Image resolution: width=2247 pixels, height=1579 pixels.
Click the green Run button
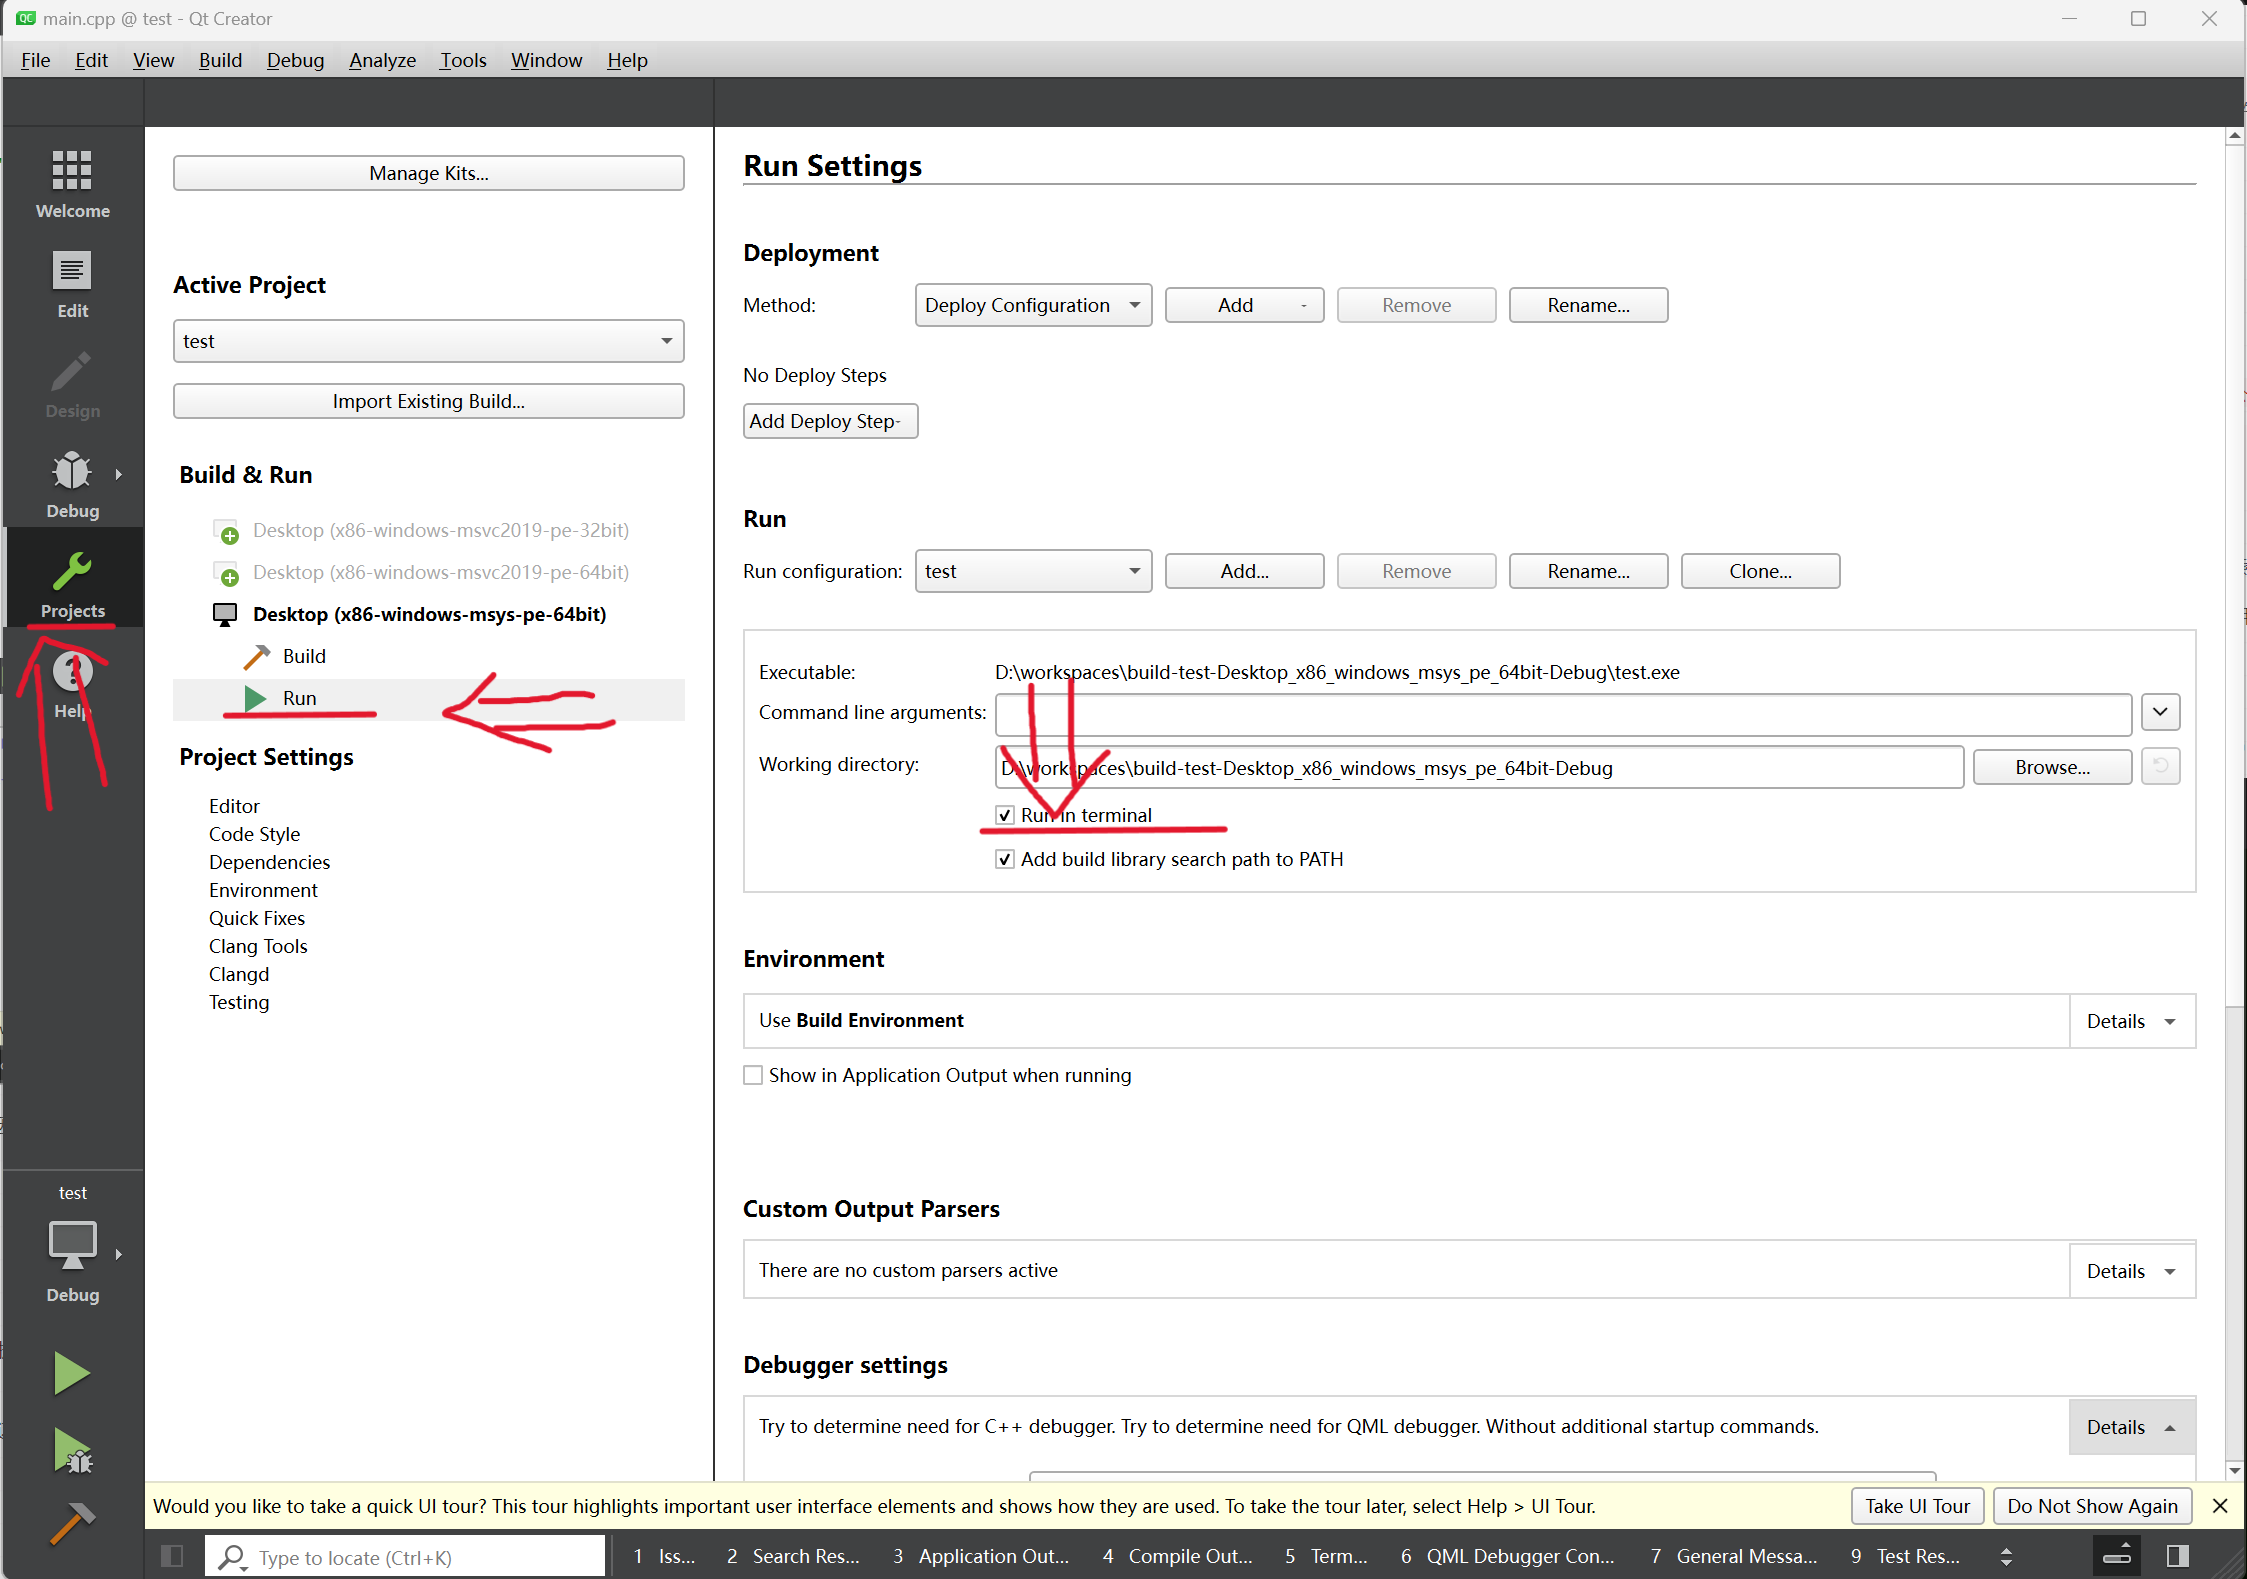tap(72, 1373)
